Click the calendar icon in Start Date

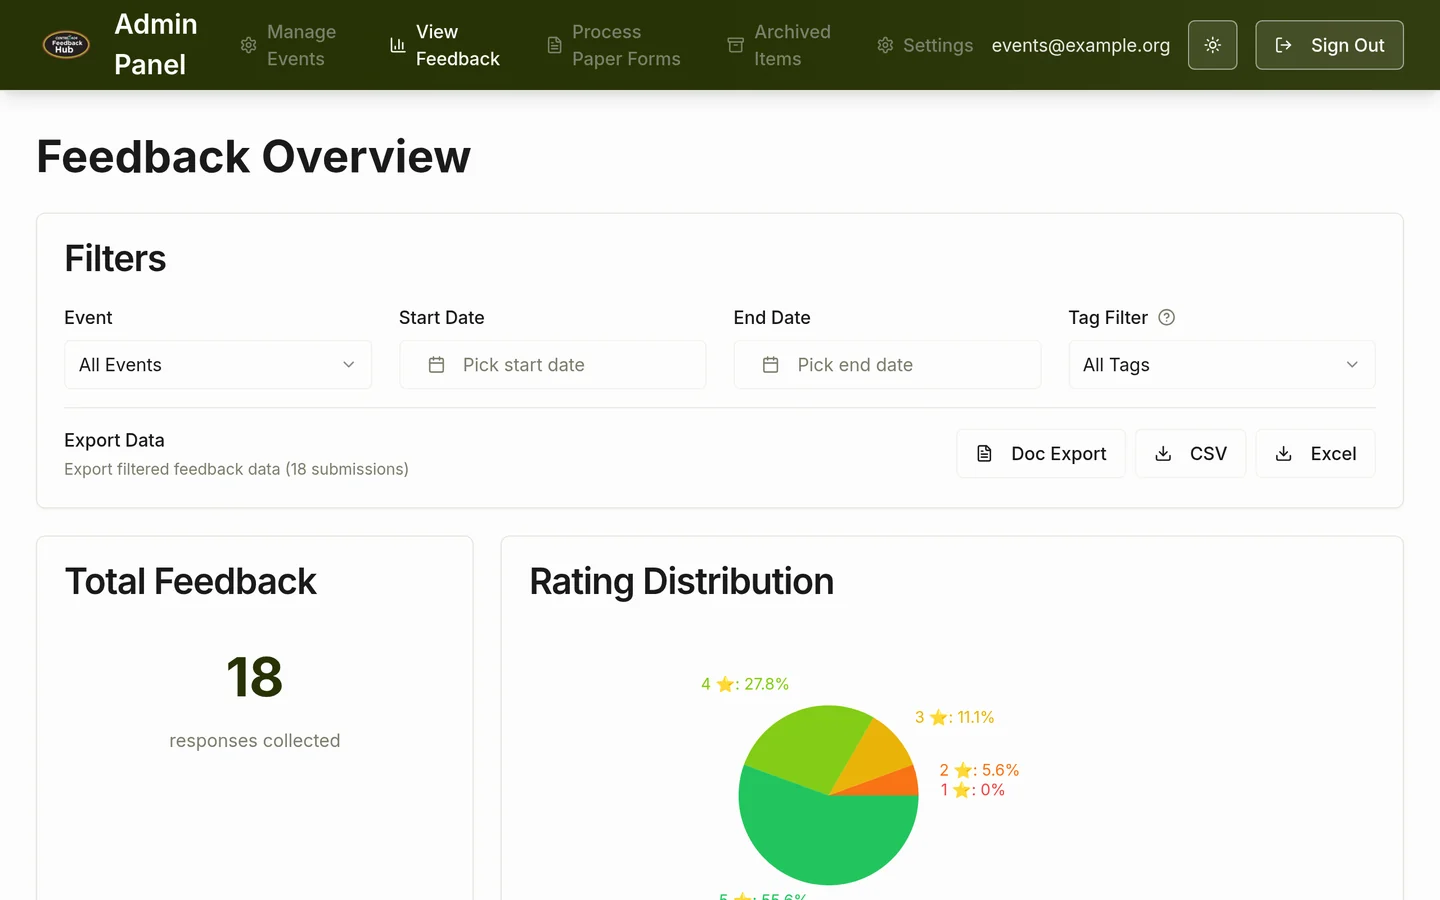point(436,365)
